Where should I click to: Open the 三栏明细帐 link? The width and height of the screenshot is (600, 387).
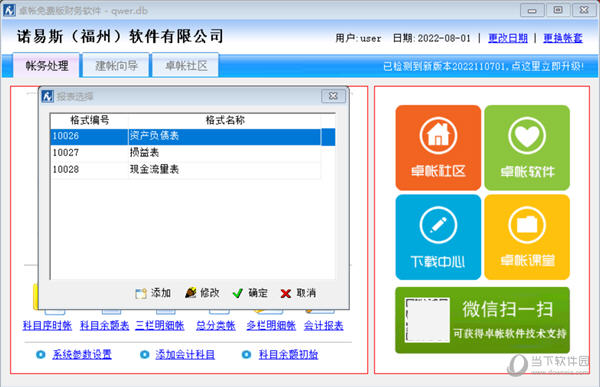point(160,326)
